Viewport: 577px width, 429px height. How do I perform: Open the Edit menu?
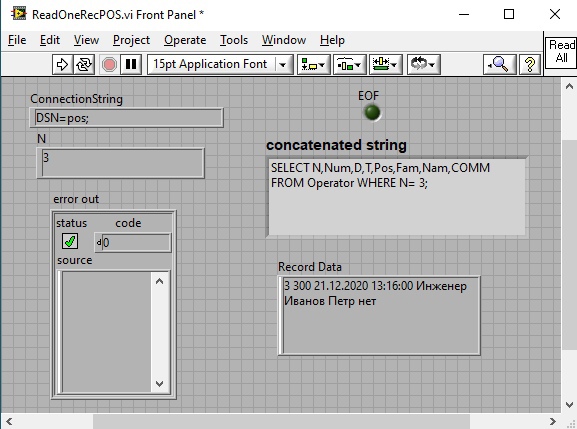click(x=50, y=40)
